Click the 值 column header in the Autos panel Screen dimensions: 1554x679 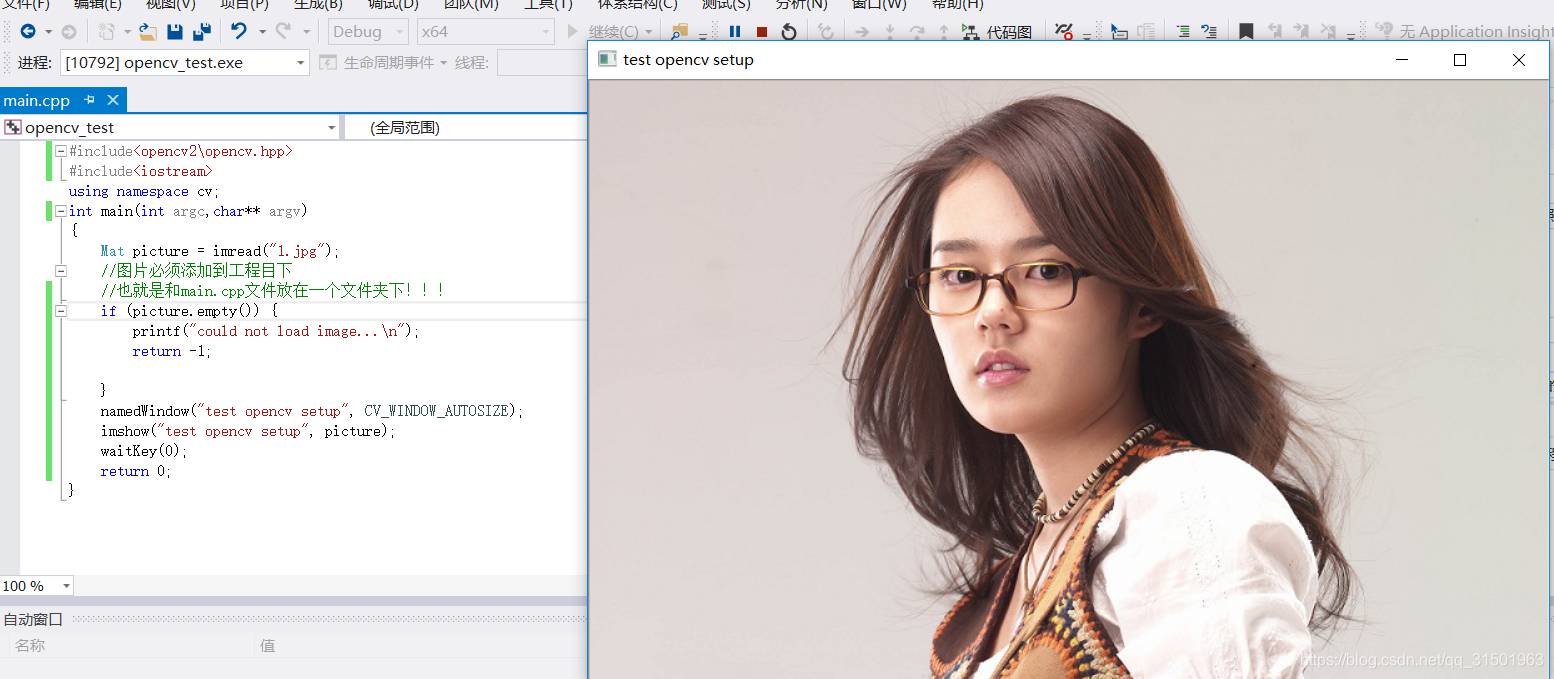point(268,646)
